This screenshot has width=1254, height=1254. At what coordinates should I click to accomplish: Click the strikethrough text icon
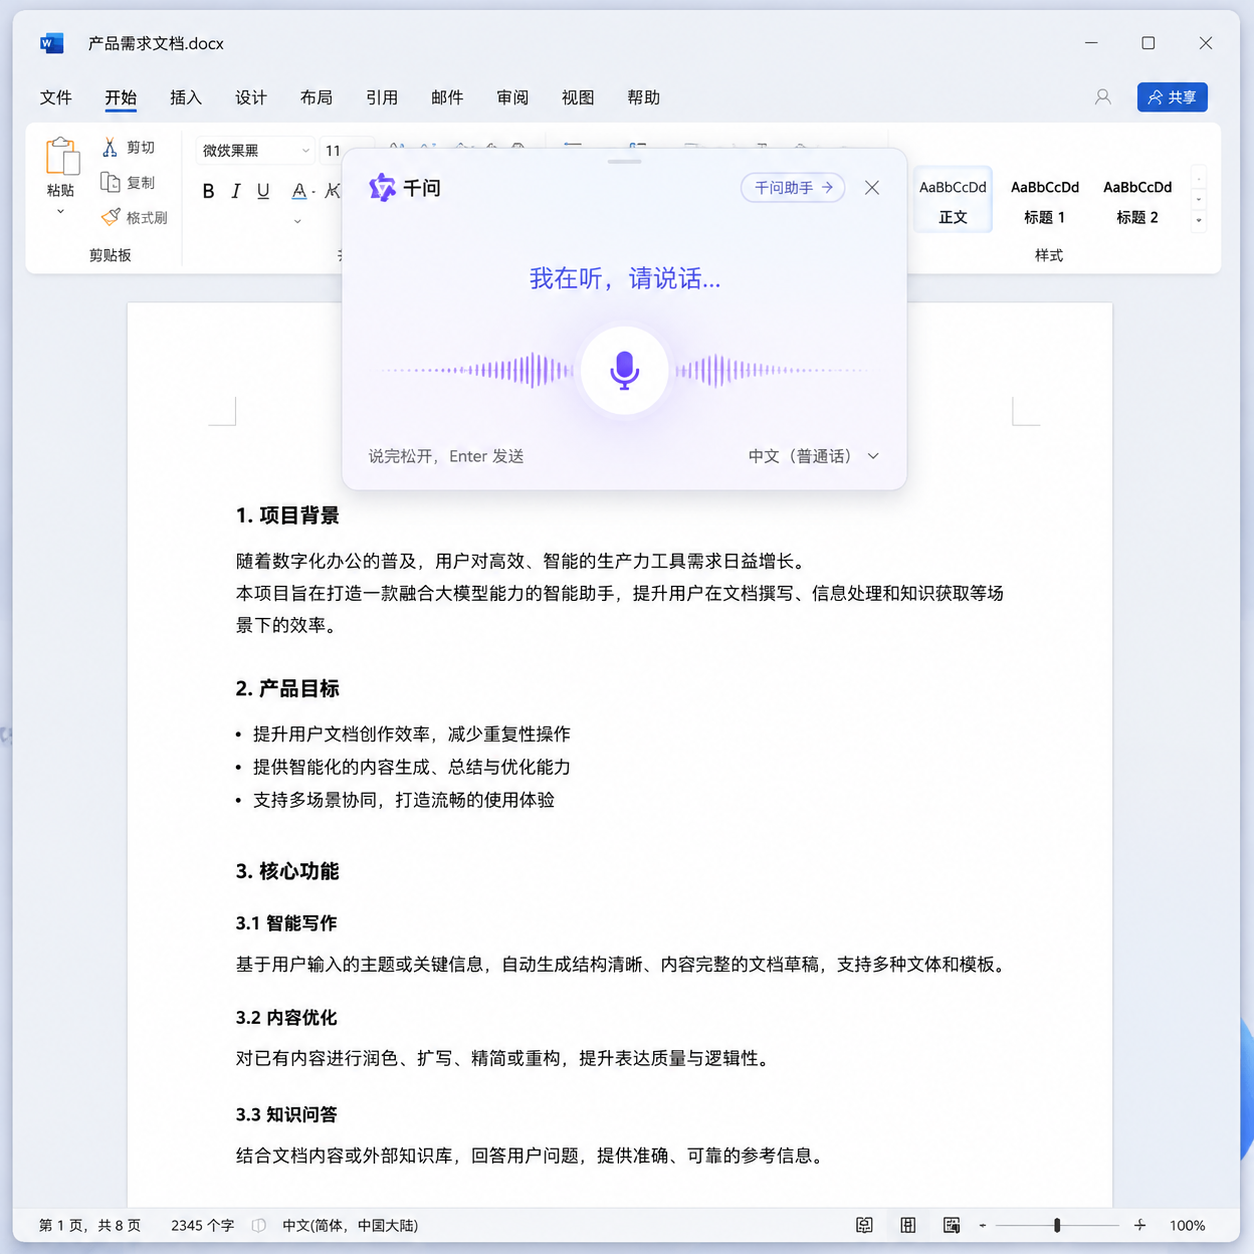click(333, 190)
